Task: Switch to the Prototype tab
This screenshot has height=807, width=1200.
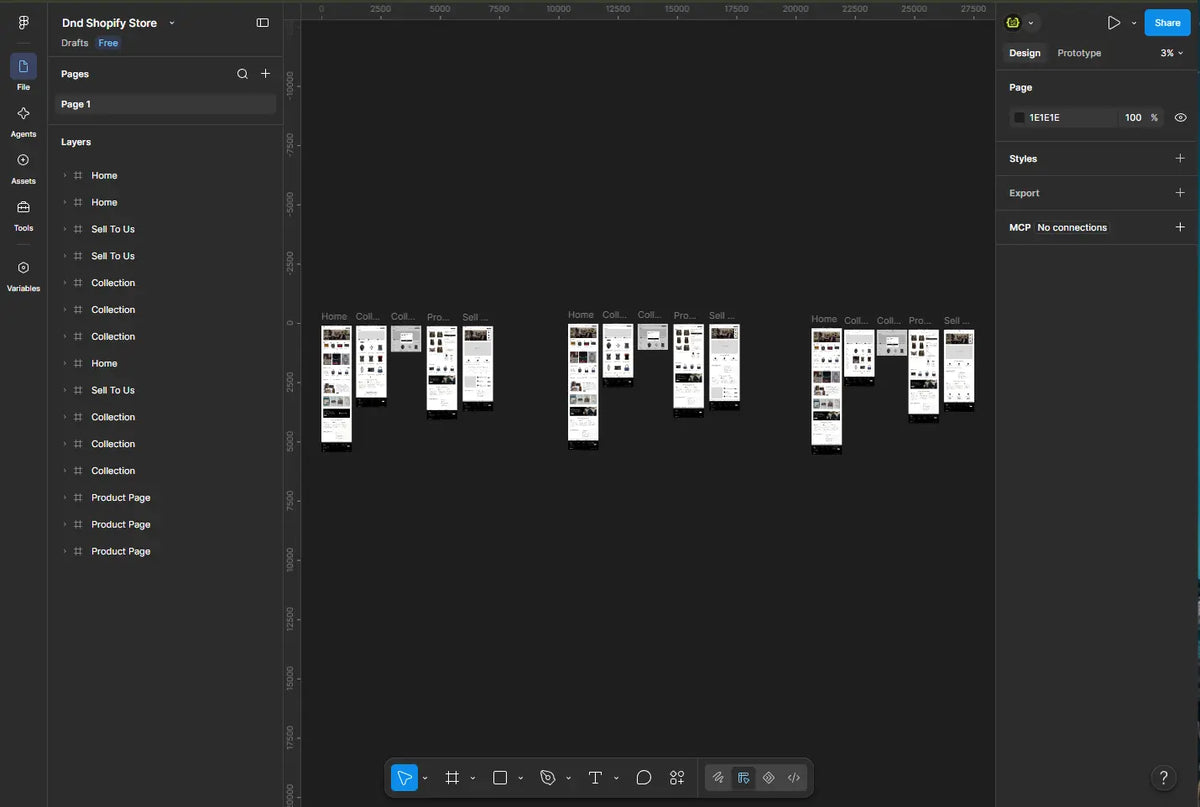Action: (x=1079, y=53)
